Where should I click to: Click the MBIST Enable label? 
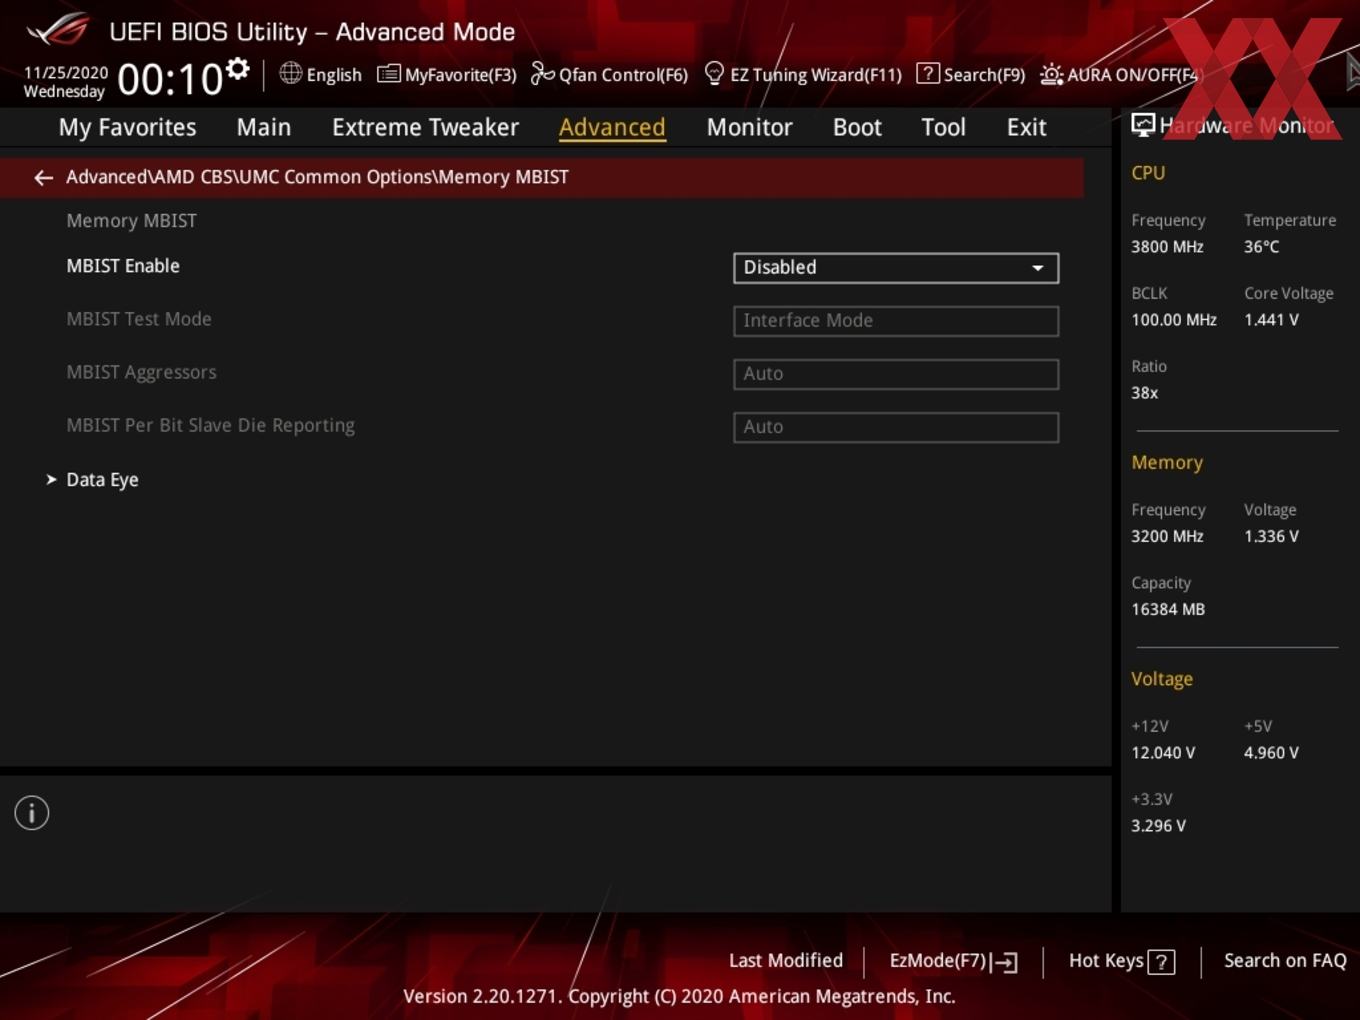123,266
